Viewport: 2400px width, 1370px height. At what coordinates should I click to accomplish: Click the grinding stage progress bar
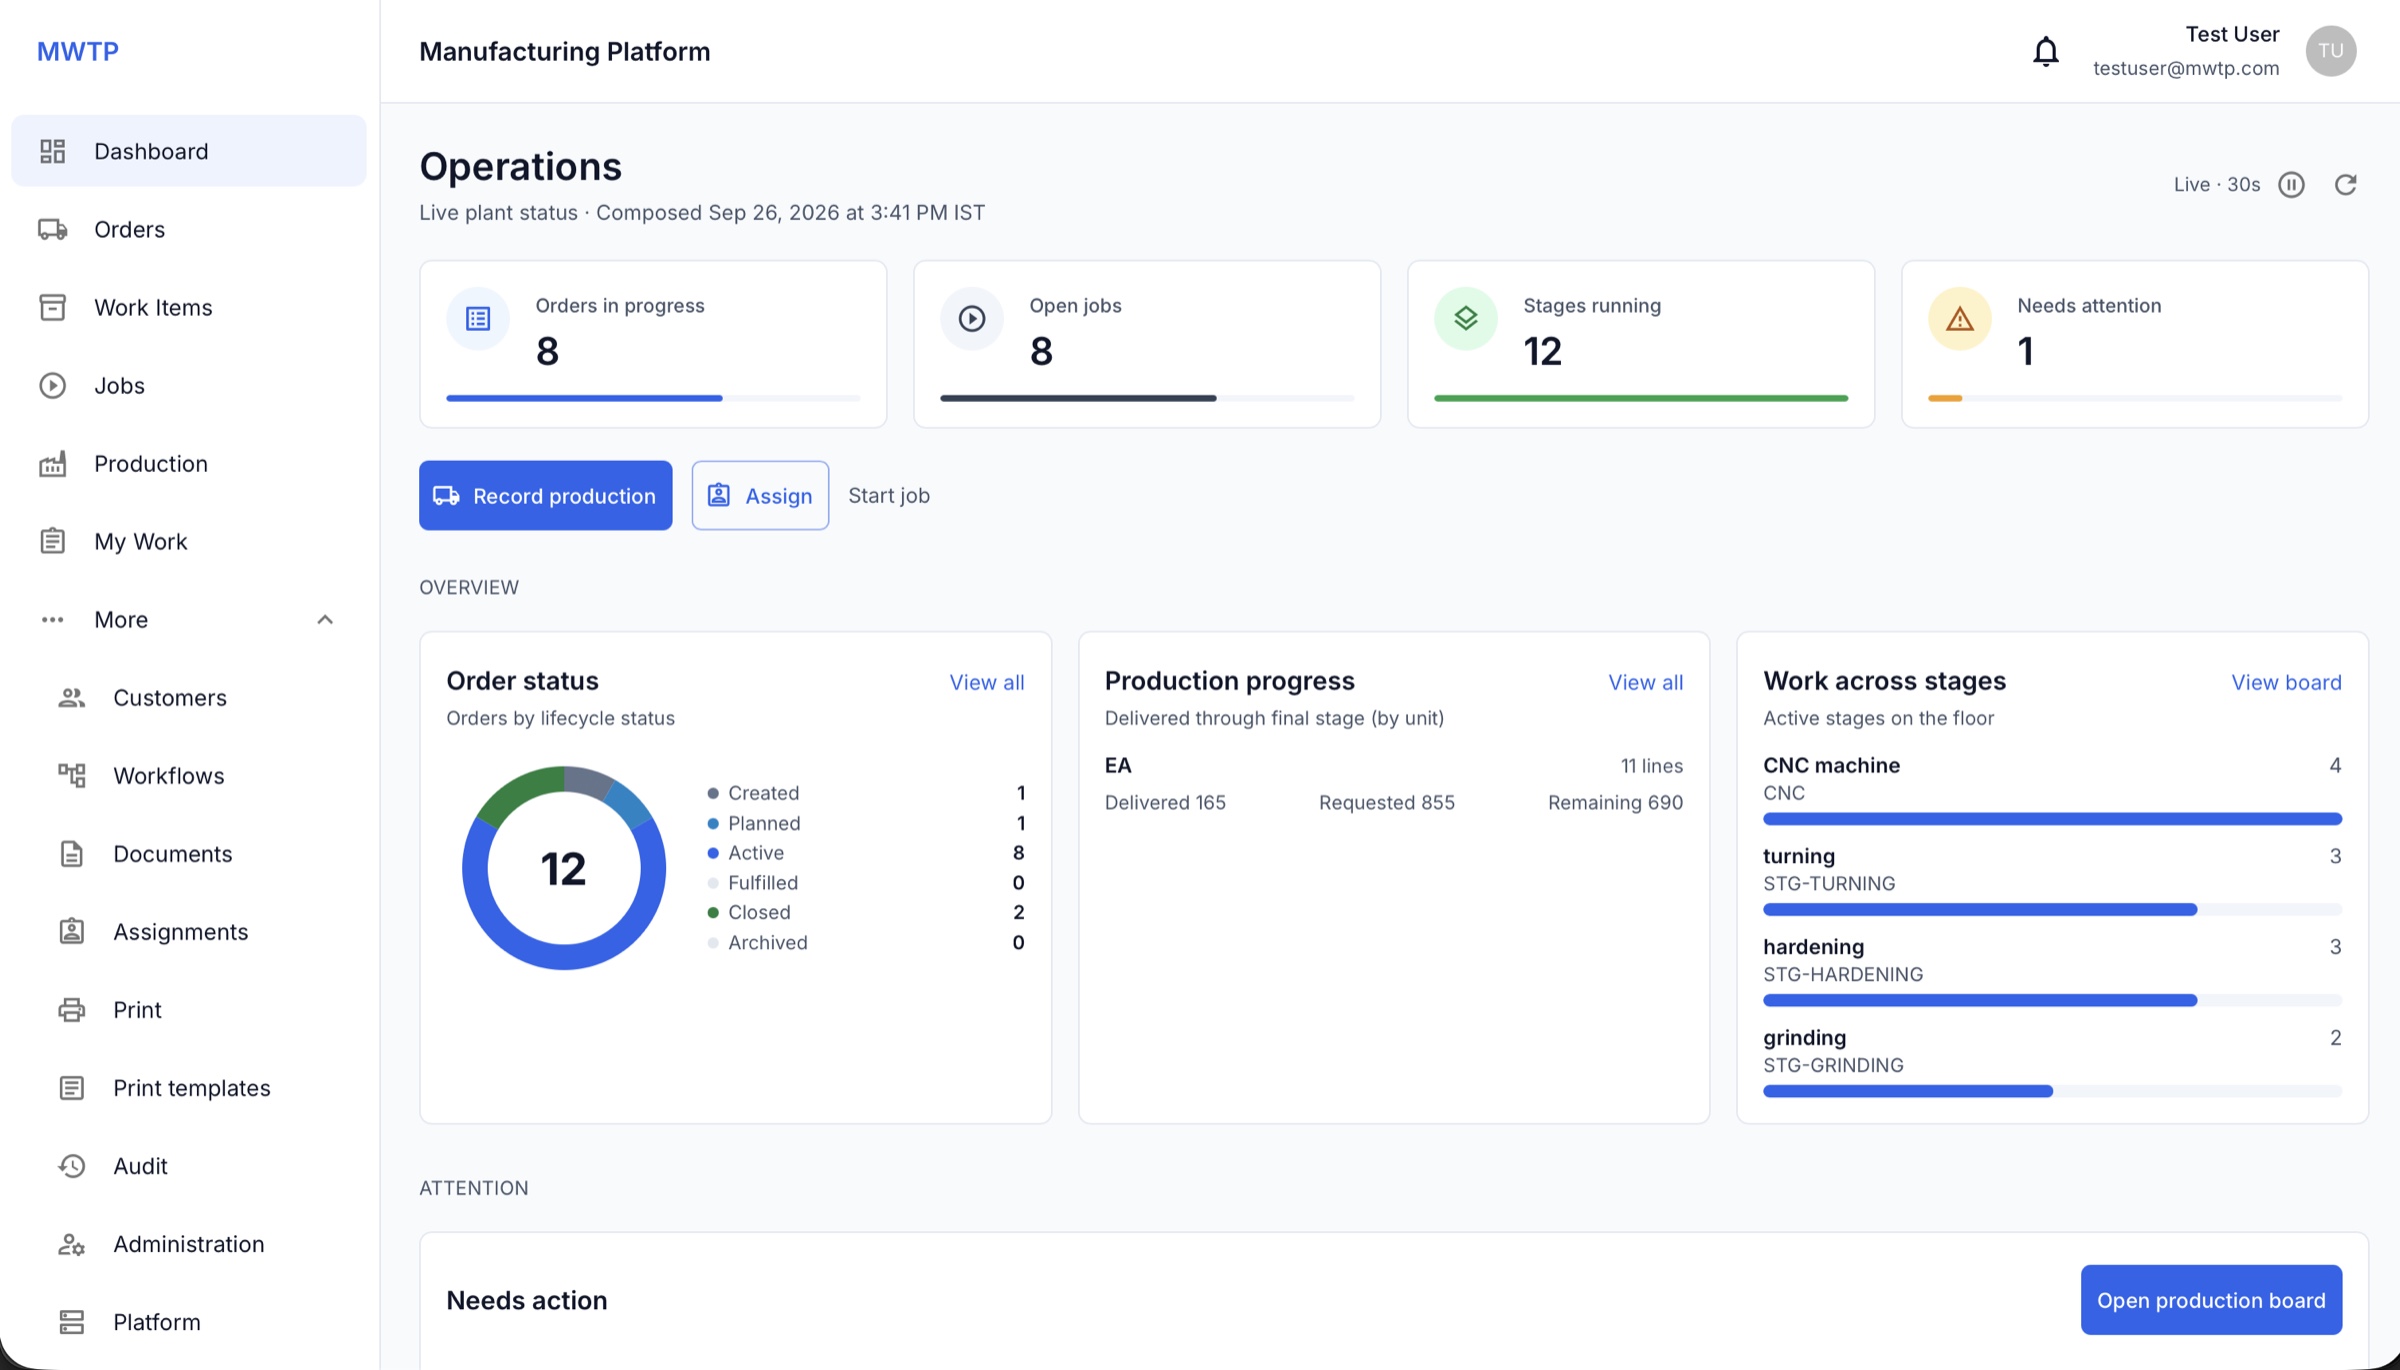coord(2052,1092)
